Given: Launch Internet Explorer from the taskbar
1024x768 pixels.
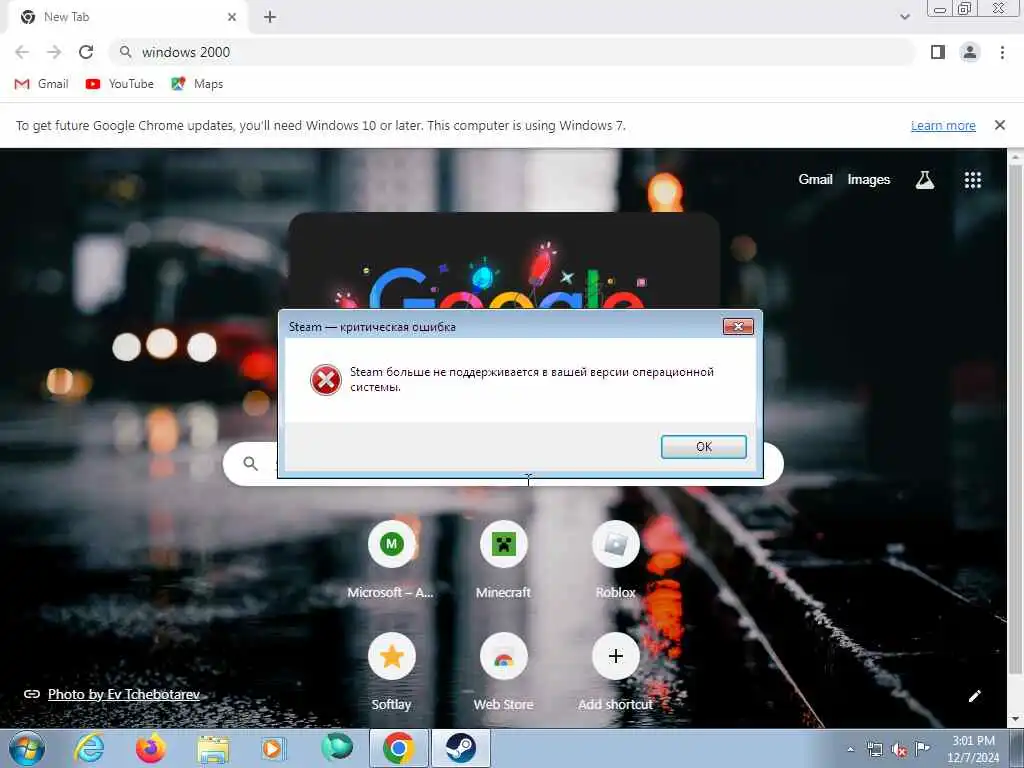Looking at the screenshot, I should click(x=89, y=748).
